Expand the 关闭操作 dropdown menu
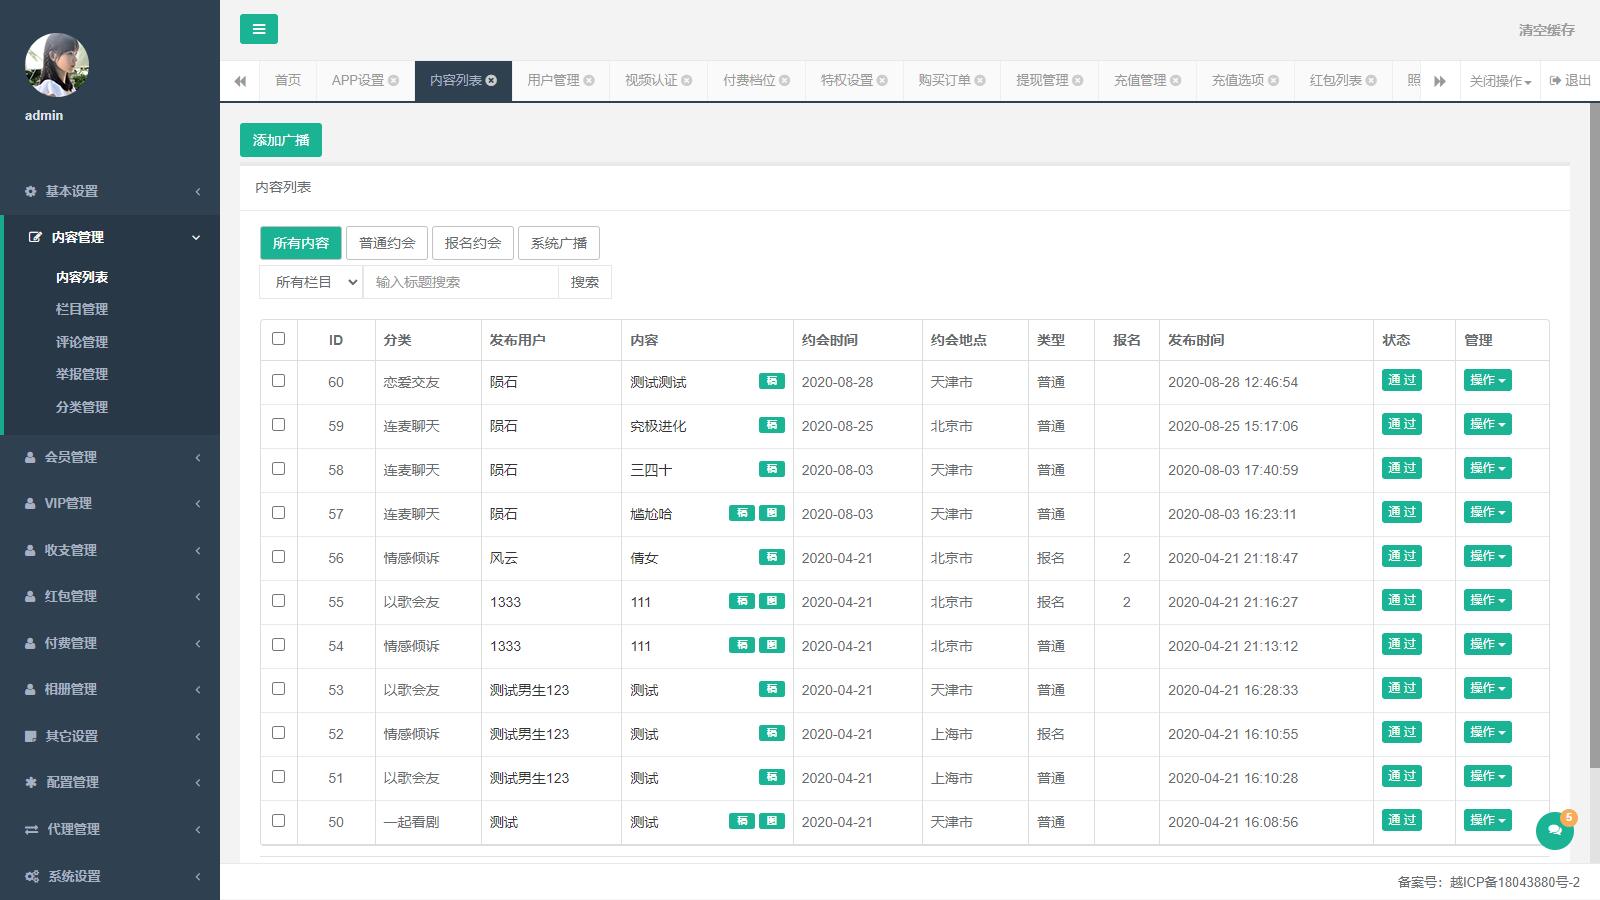Viewport: 1600px width, 900px height. [1500, 81]
